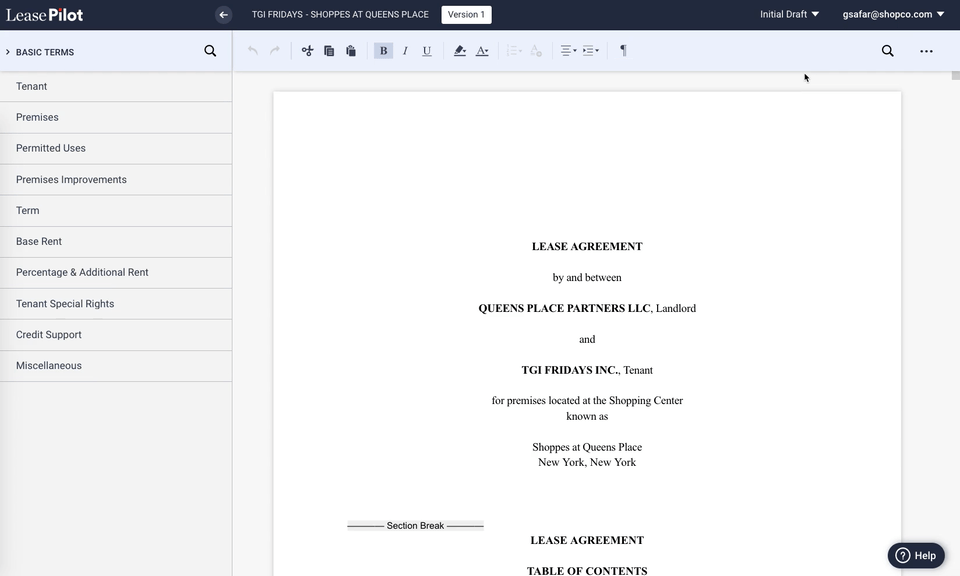Click the paste clipboard icon
The height and width of the screenshot is (576, 960).
tap(351, 51)
